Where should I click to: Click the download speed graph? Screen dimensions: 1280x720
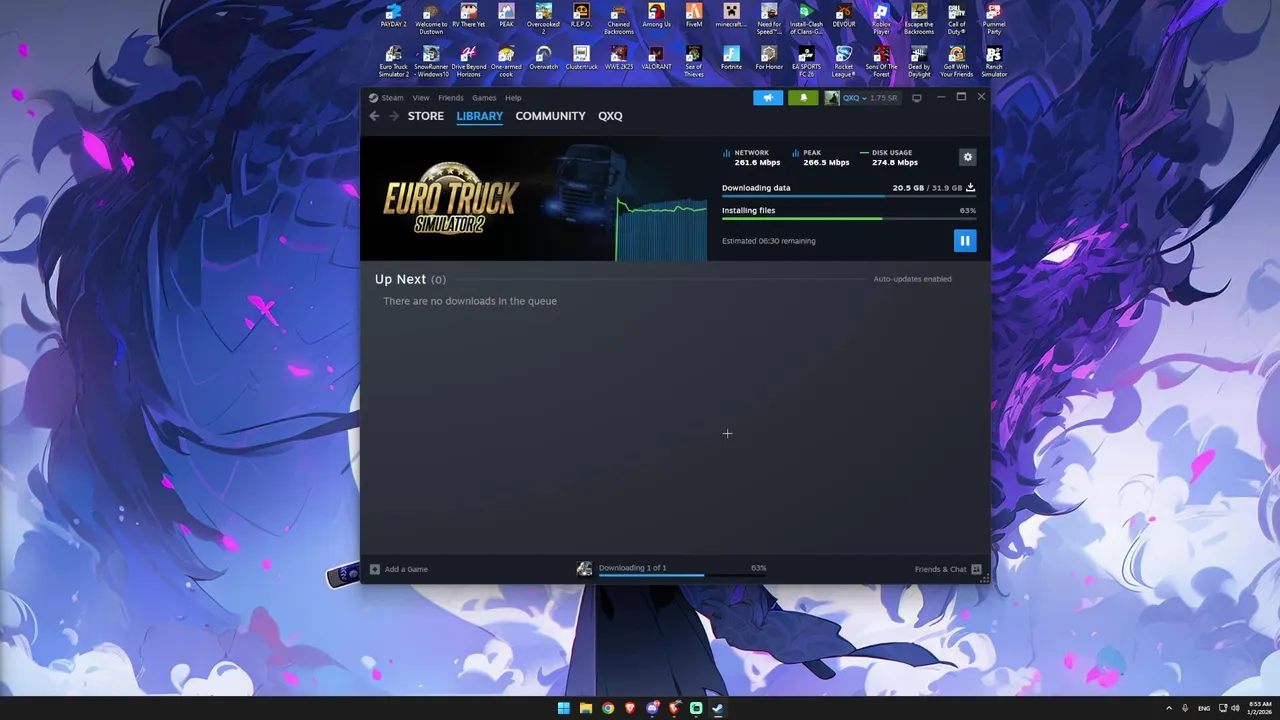(661, 228)
